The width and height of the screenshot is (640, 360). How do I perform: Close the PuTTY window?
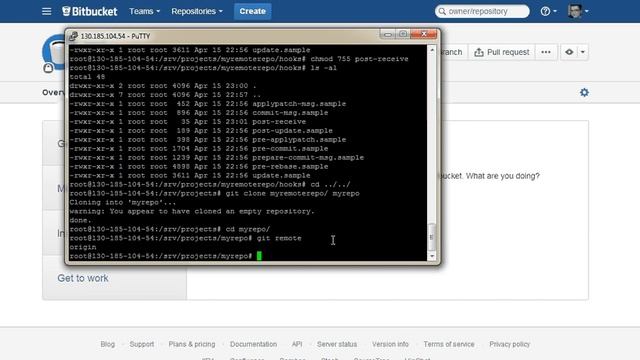pyautogui.click(x=424, y=34)
